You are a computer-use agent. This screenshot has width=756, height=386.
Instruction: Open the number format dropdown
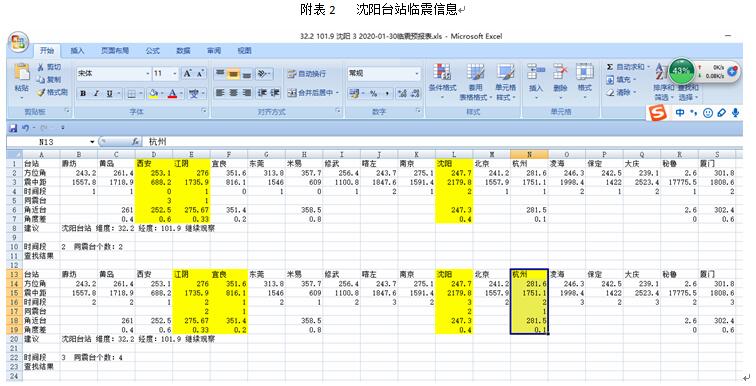(417, 74)
